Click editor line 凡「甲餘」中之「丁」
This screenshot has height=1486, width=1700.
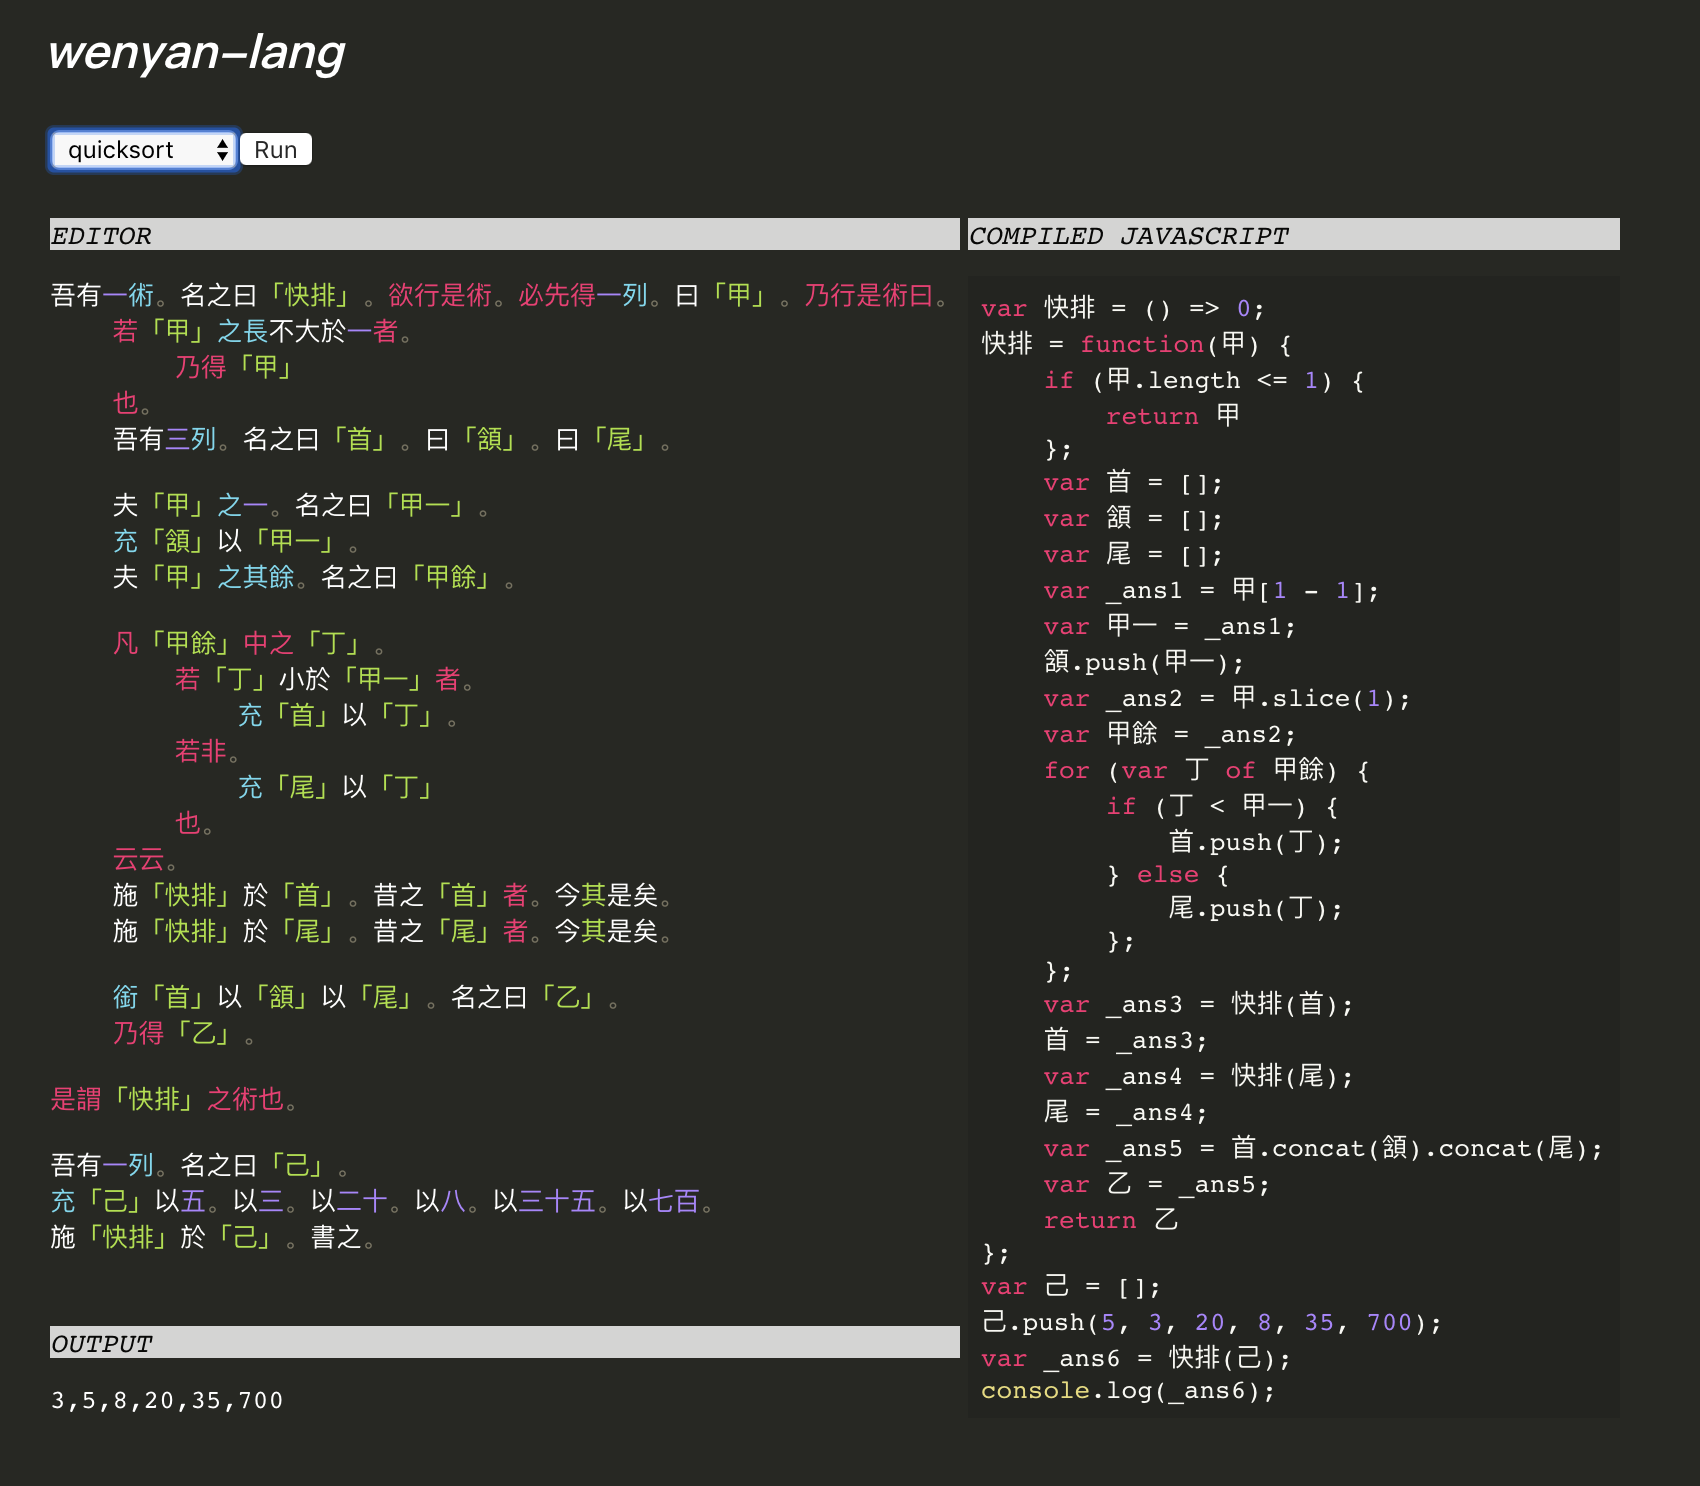pyautogui.click(x=249, y=644)
